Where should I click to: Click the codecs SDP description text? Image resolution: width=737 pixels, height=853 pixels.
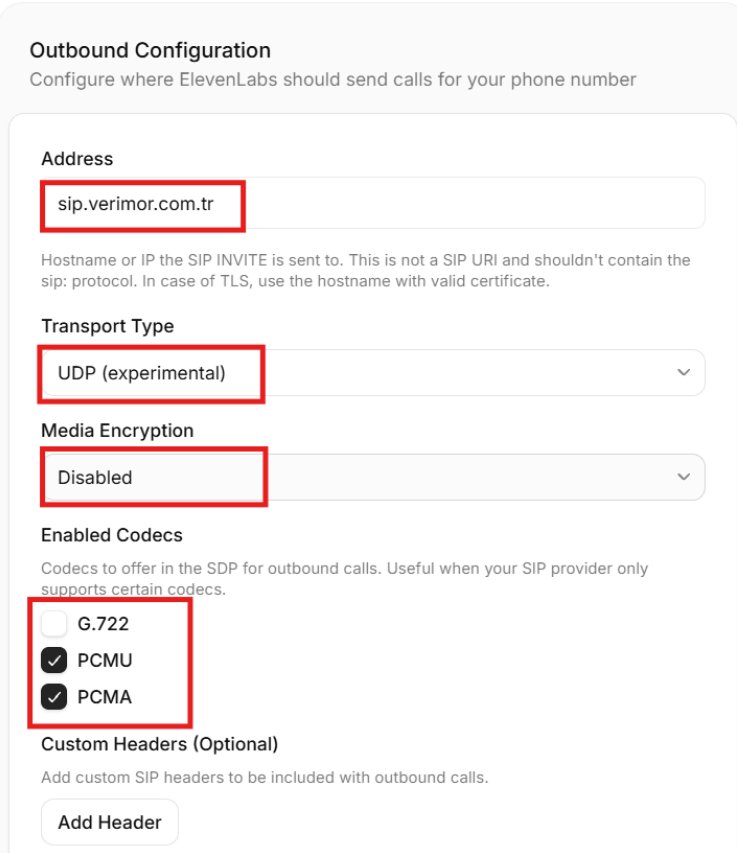[345, 578]
